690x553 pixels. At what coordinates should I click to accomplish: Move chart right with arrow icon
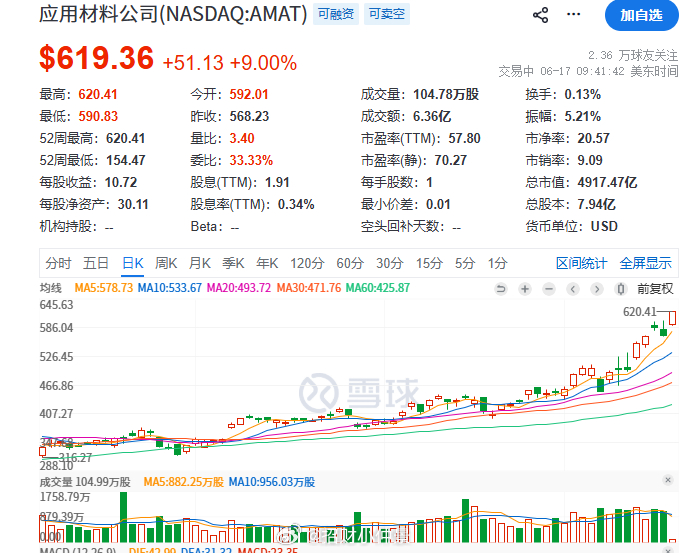coord(597,289)
